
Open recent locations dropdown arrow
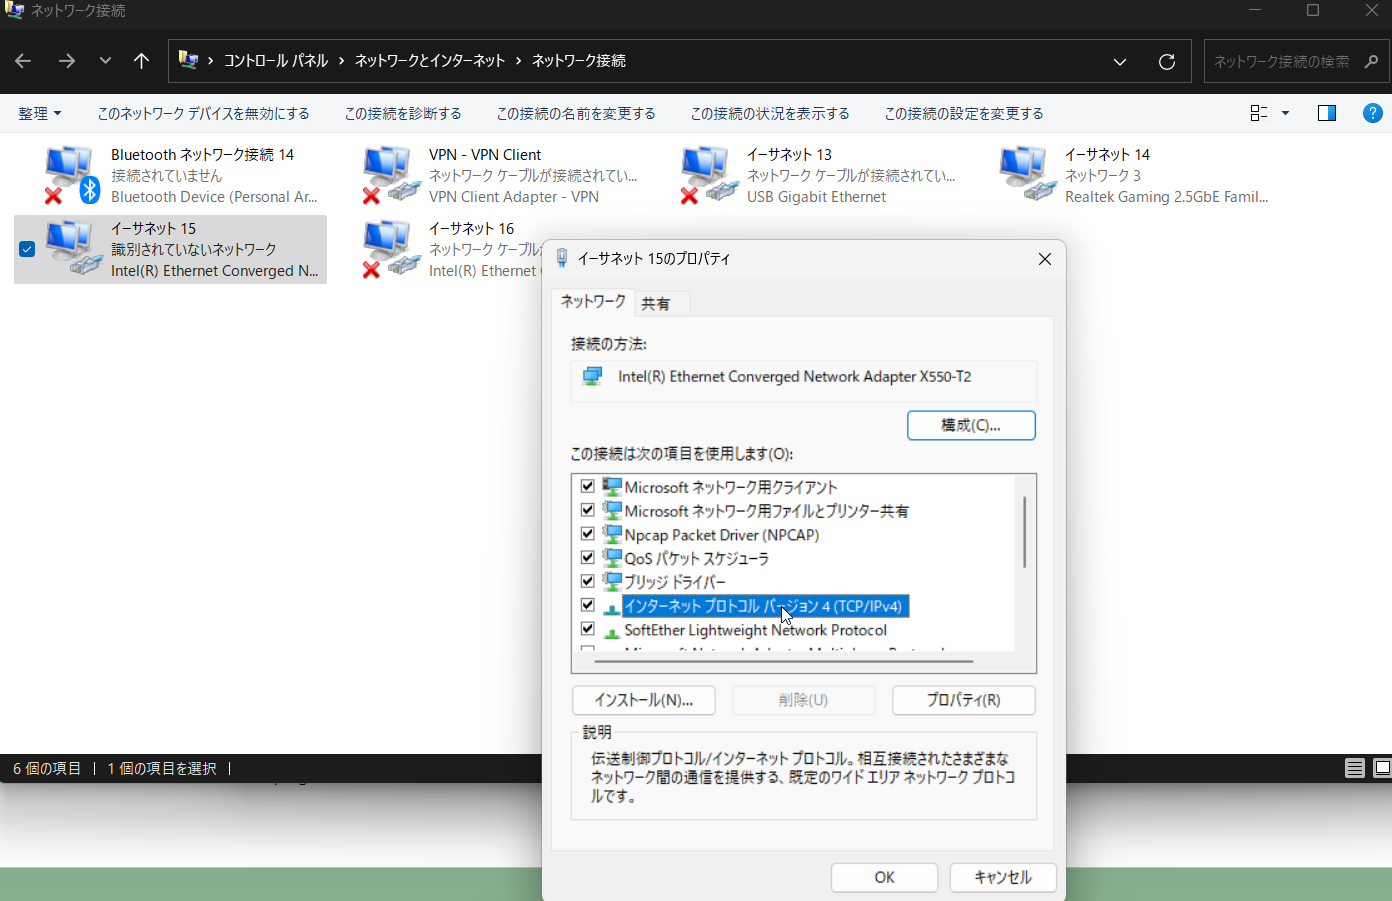[x=105, y=61]
